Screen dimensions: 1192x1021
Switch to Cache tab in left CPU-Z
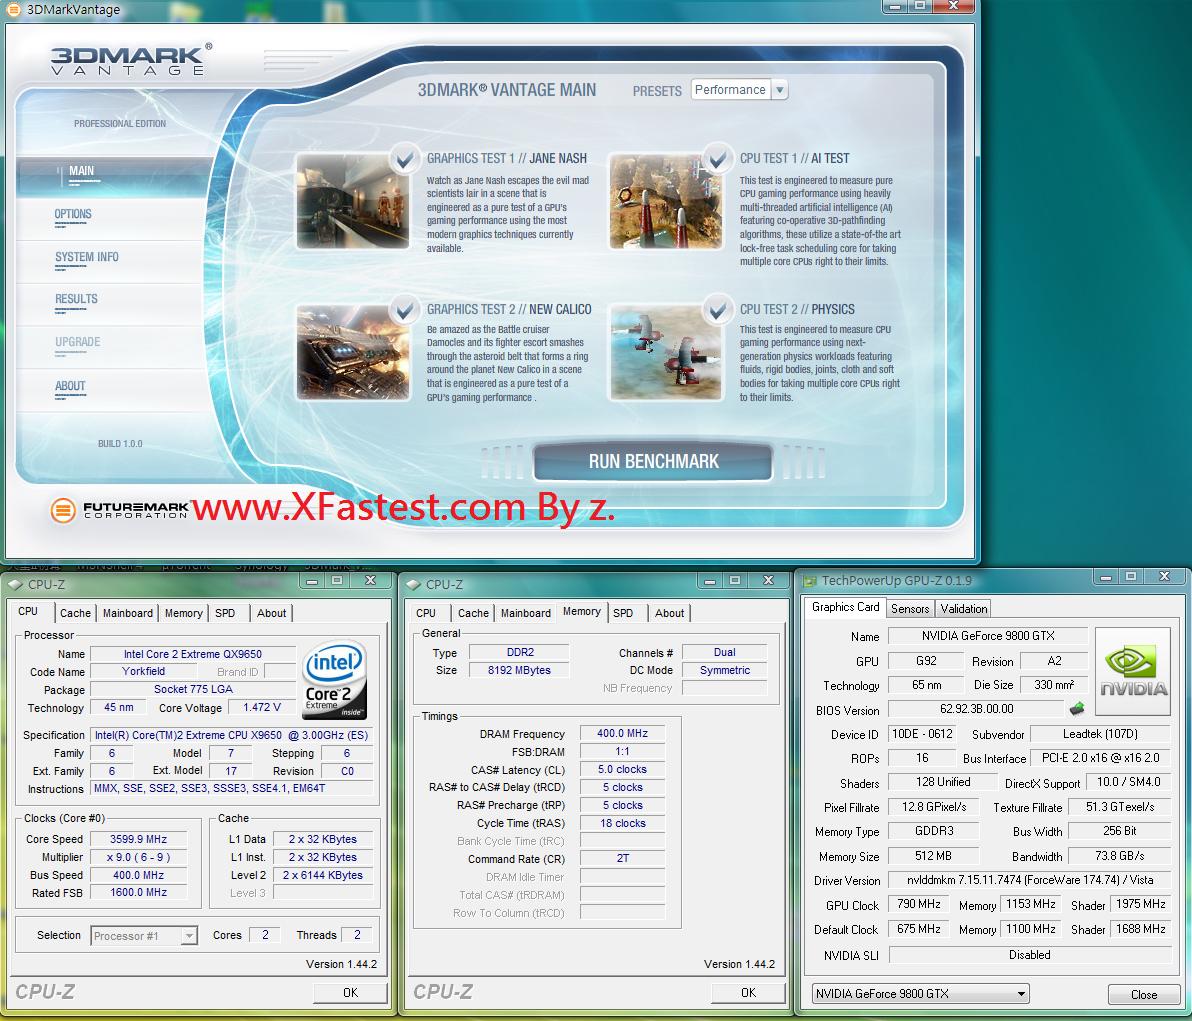click(75, 613)
